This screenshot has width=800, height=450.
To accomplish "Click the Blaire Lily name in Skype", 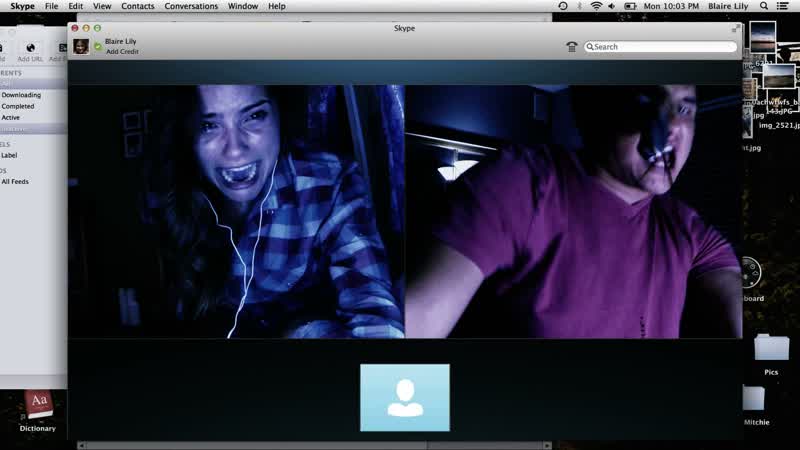I will 120,41.
